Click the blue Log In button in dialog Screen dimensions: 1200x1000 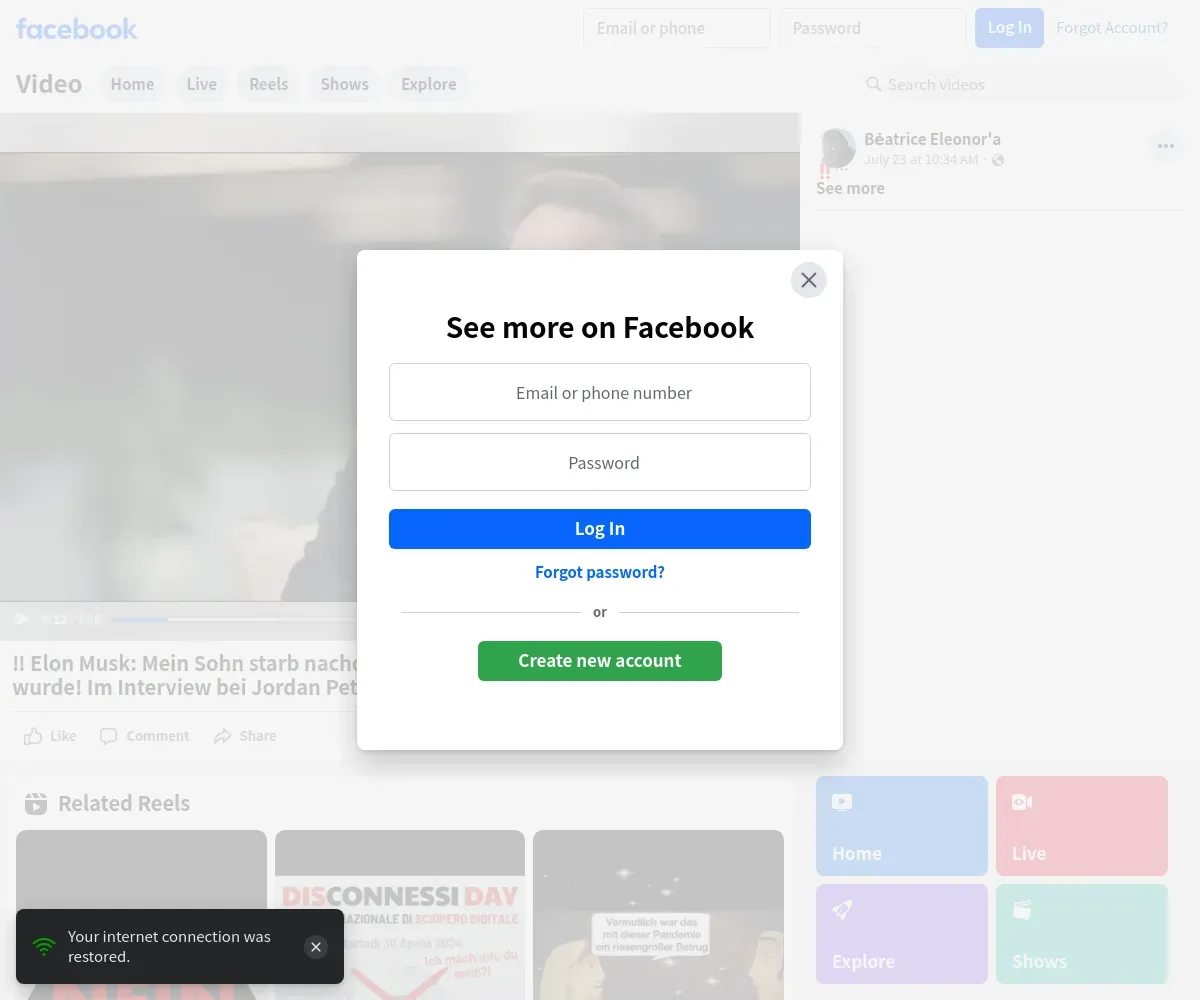coord(600,529)
